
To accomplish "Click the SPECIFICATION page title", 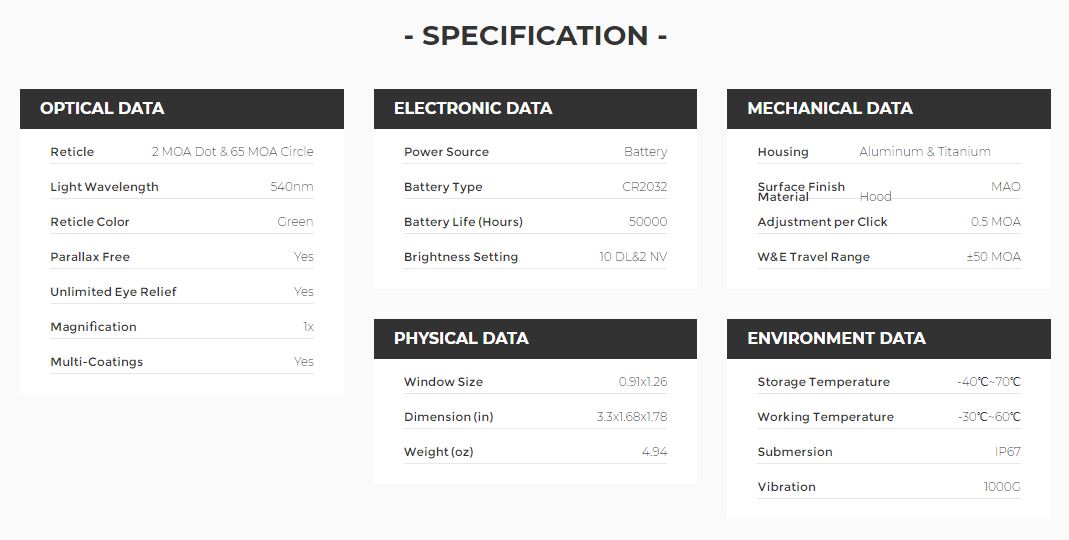I will (535, 35).
